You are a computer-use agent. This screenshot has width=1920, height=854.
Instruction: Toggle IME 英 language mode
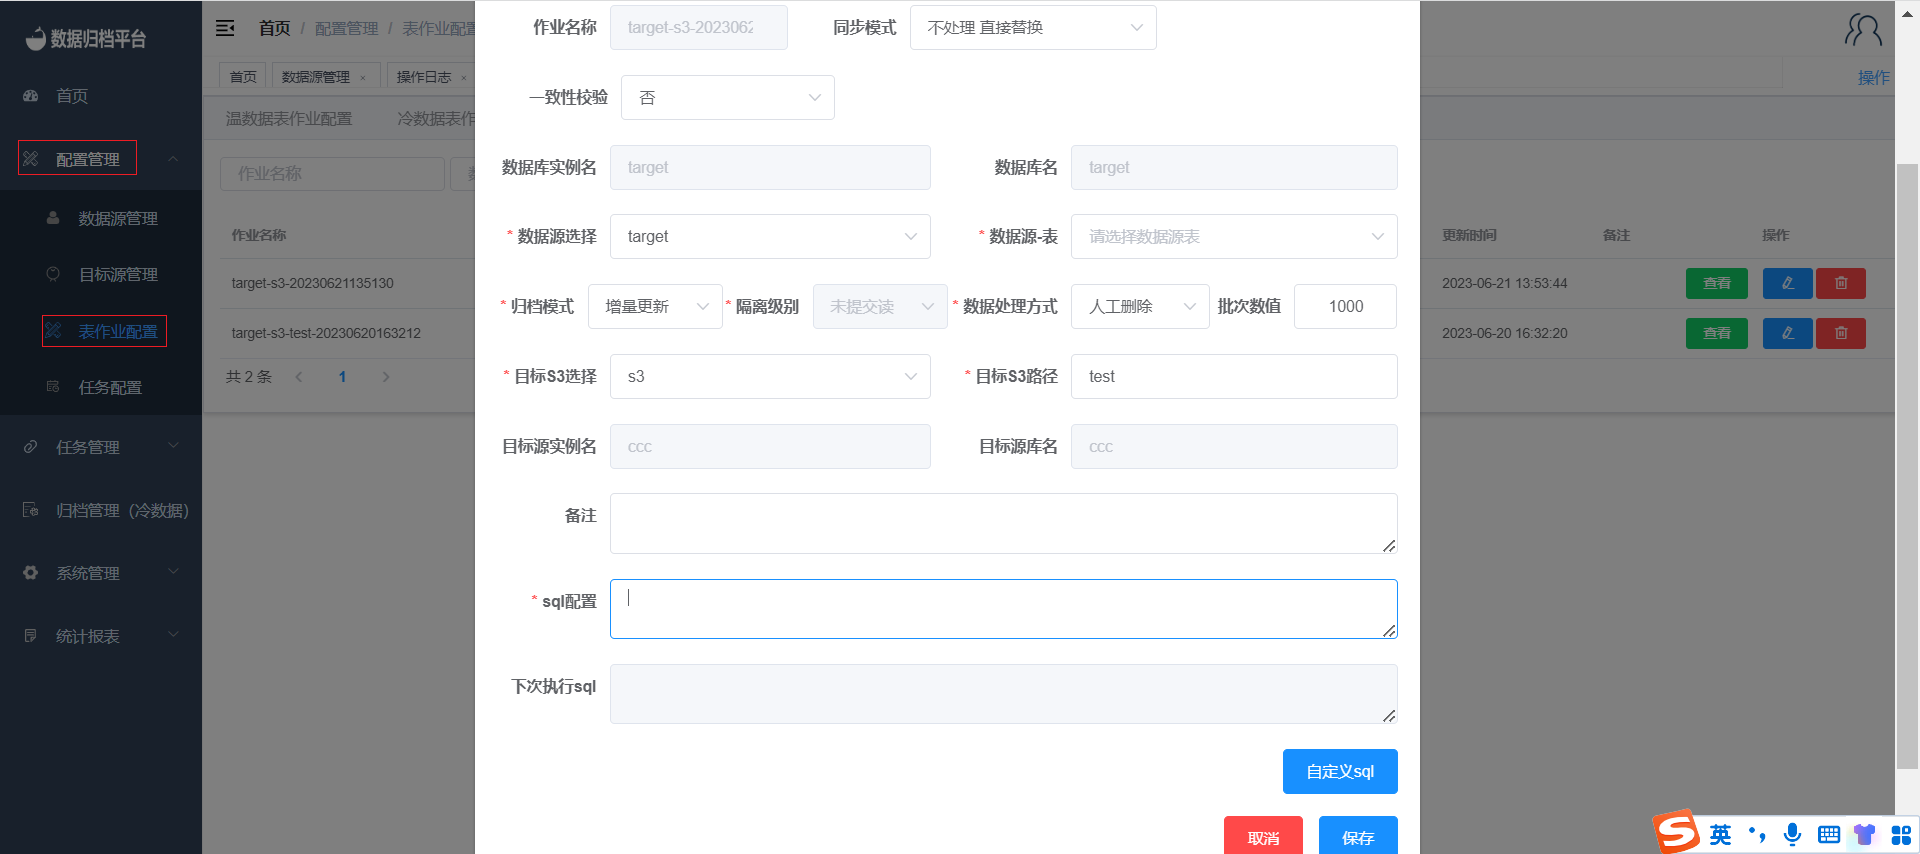1721,834
